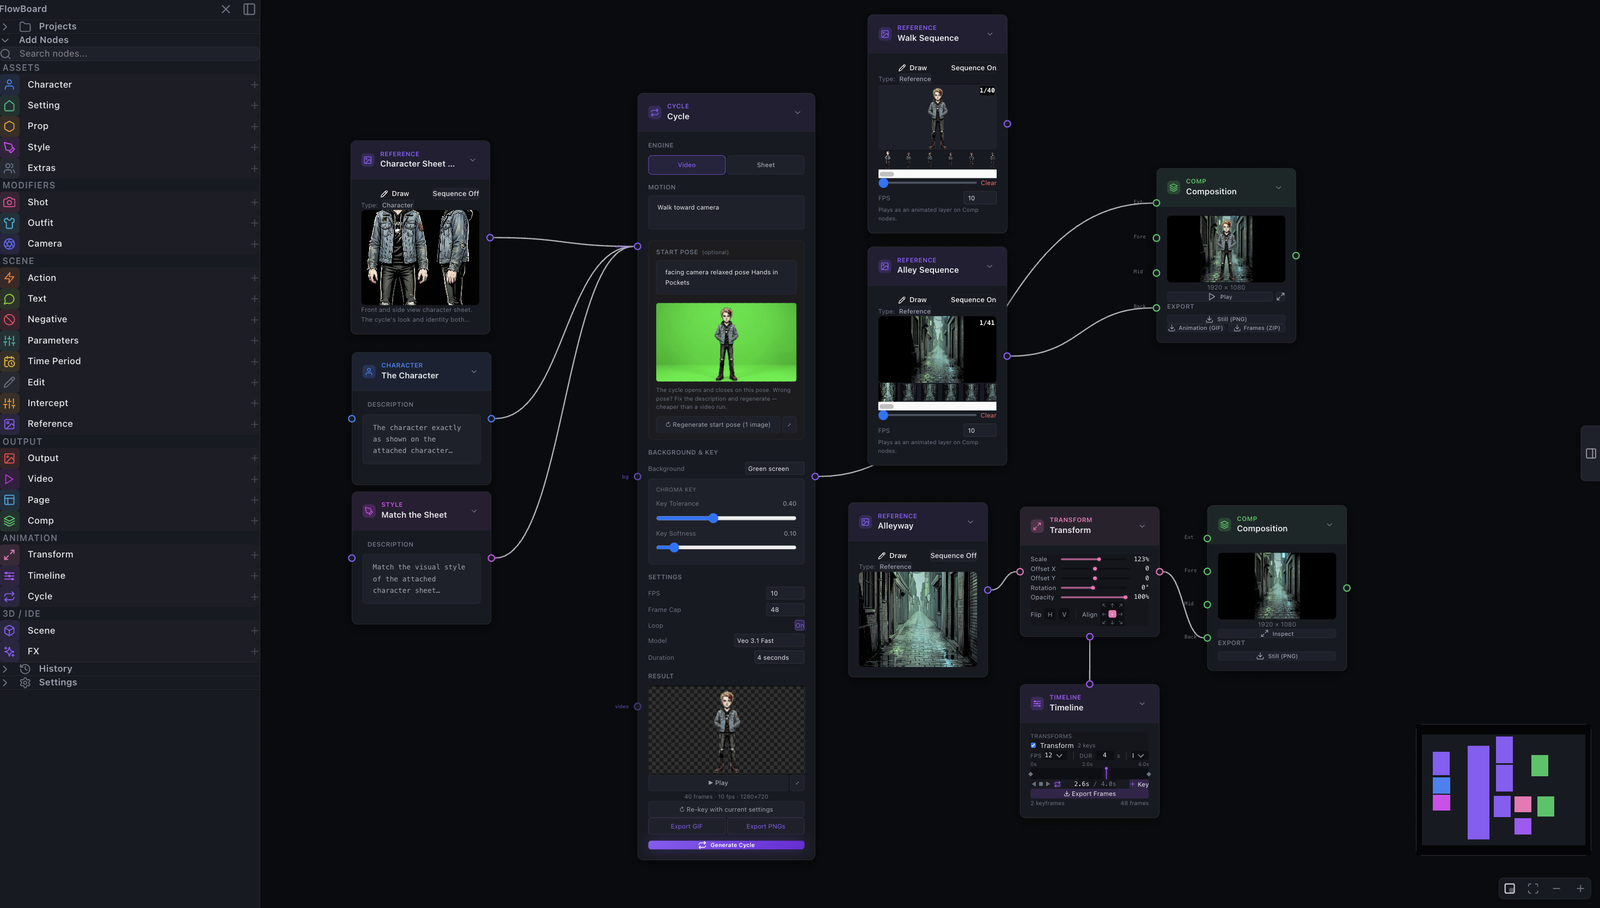This screenshot has height=908, width=1600.
Task: Click the Timeline node header icon
Action: (1037, 703)
